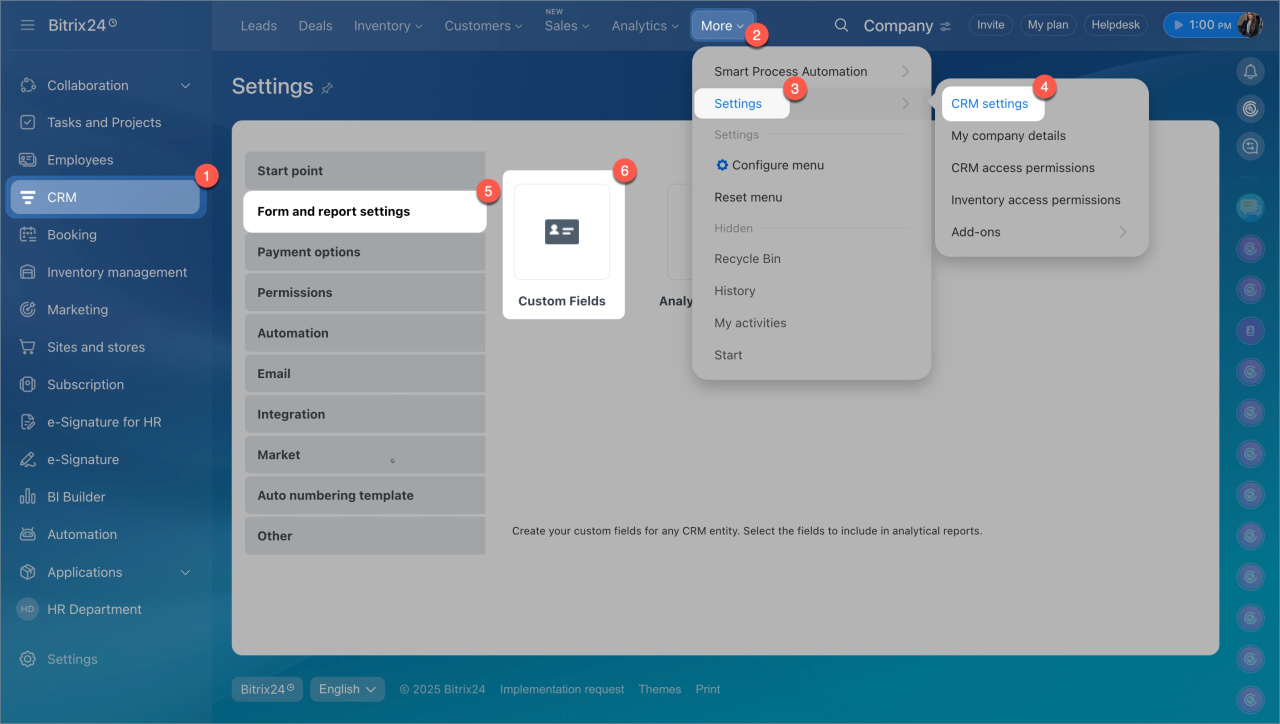Image resolution: width=1280 pixels, height=724 pixels.
Task: Choose Recycle Bin from the More menu
Action: (747, 259)
